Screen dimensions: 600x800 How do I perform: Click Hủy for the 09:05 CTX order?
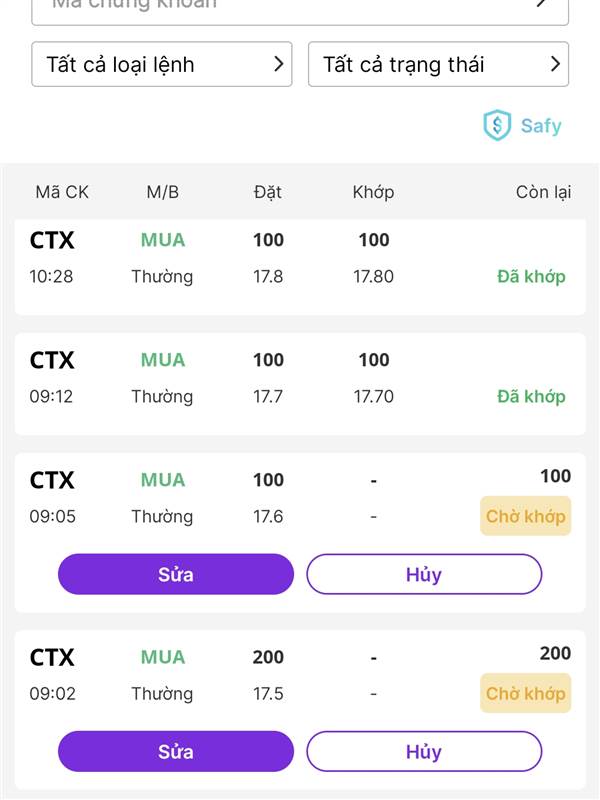pos(424,574)
